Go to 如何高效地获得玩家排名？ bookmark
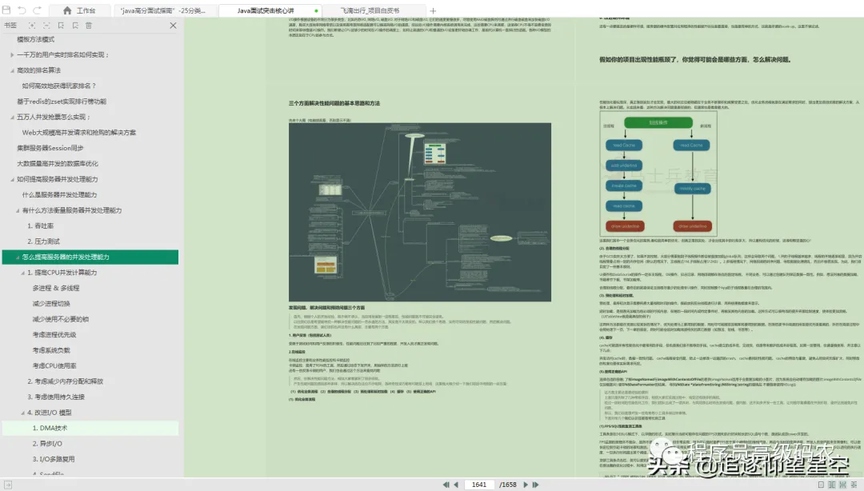Viewport: 864px width, 491px height. (59, 86)
